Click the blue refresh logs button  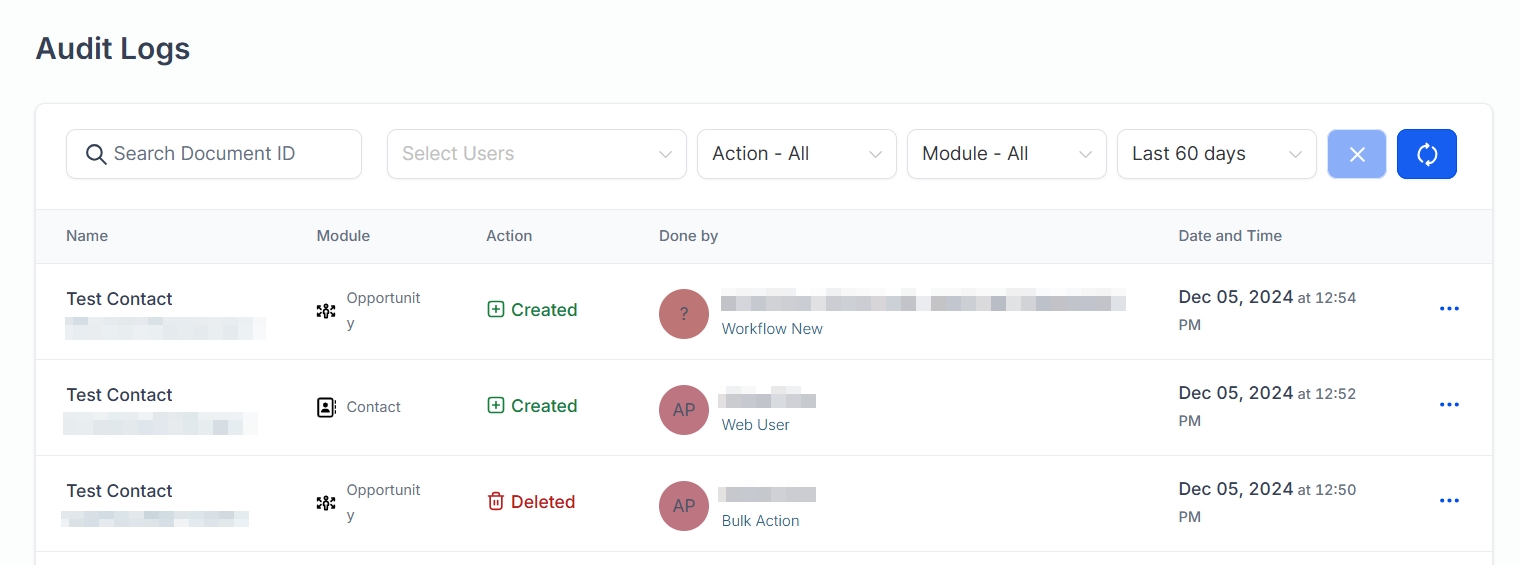pos(1426,154)
